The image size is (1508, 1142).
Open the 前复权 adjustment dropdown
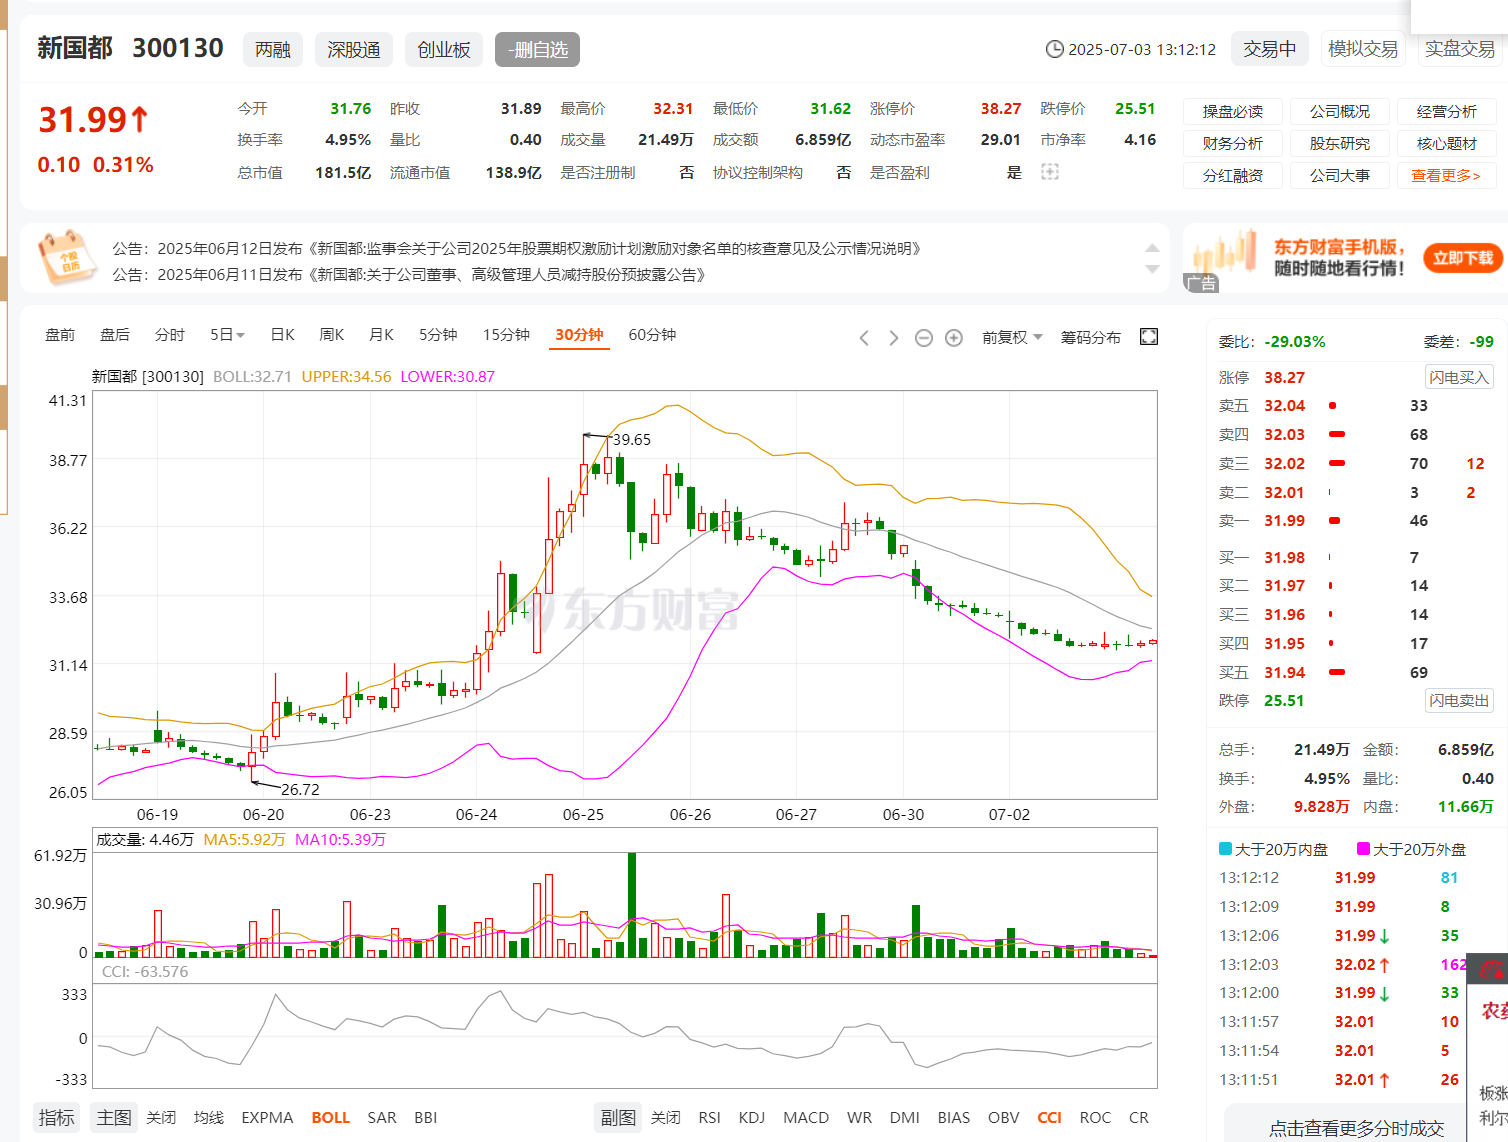pos(1012,338)
